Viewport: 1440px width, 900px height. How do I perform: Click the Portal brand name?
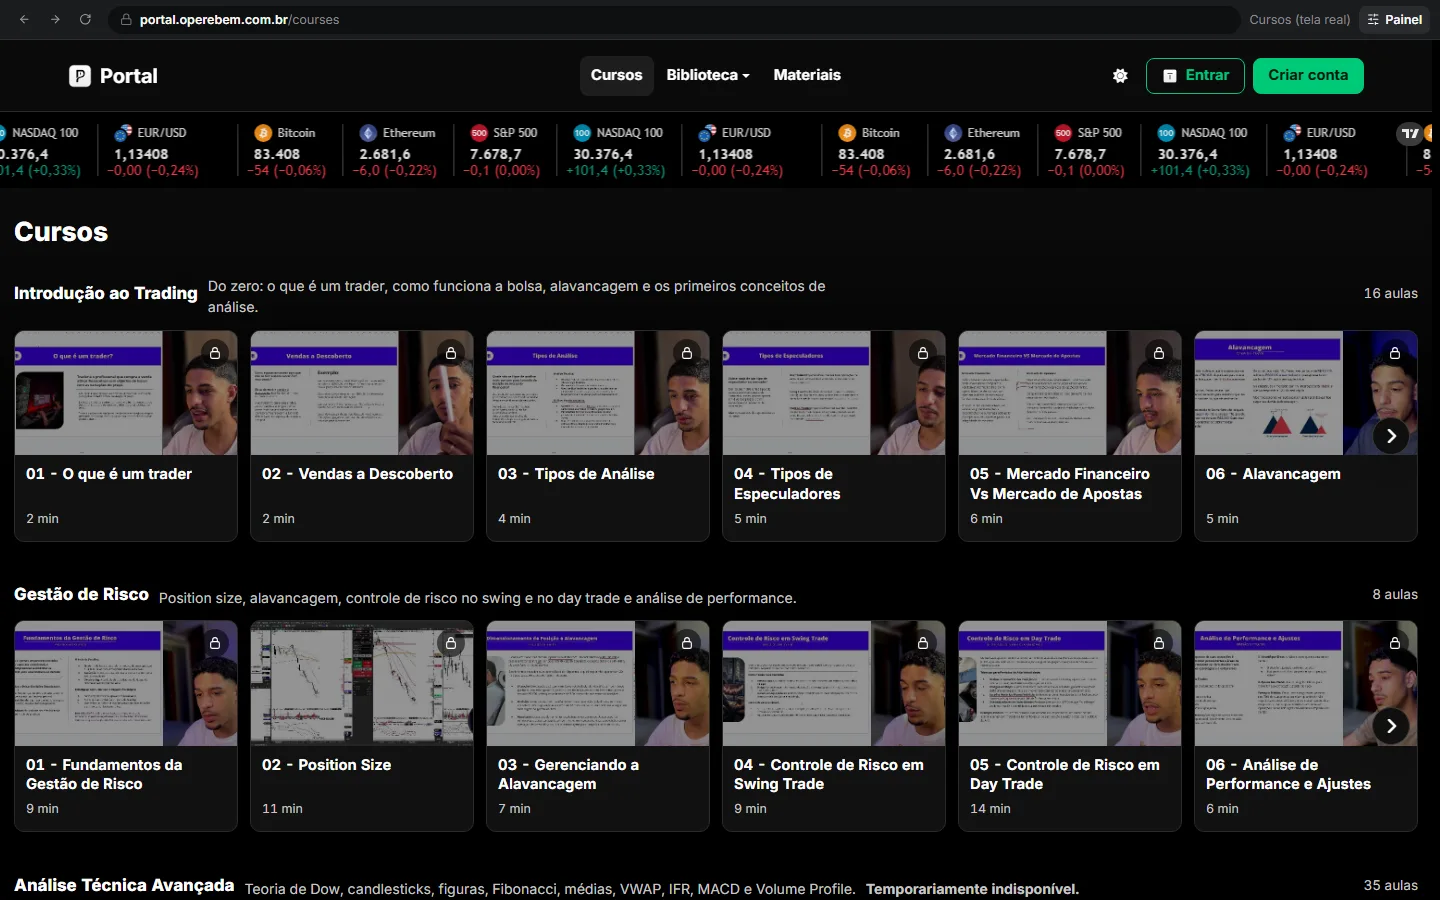(x=129, y=76)
